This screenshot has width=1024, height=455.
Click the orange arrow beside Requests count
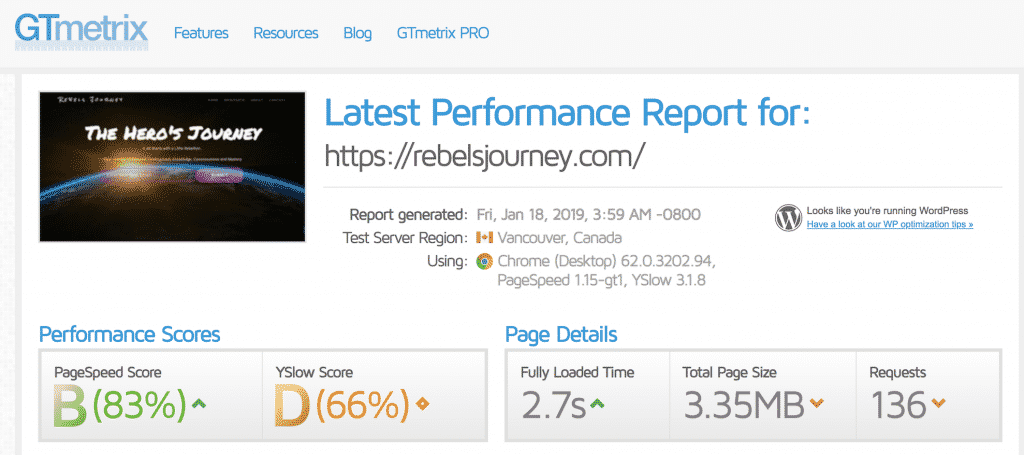pyautogui.click(x=938, y=404)
